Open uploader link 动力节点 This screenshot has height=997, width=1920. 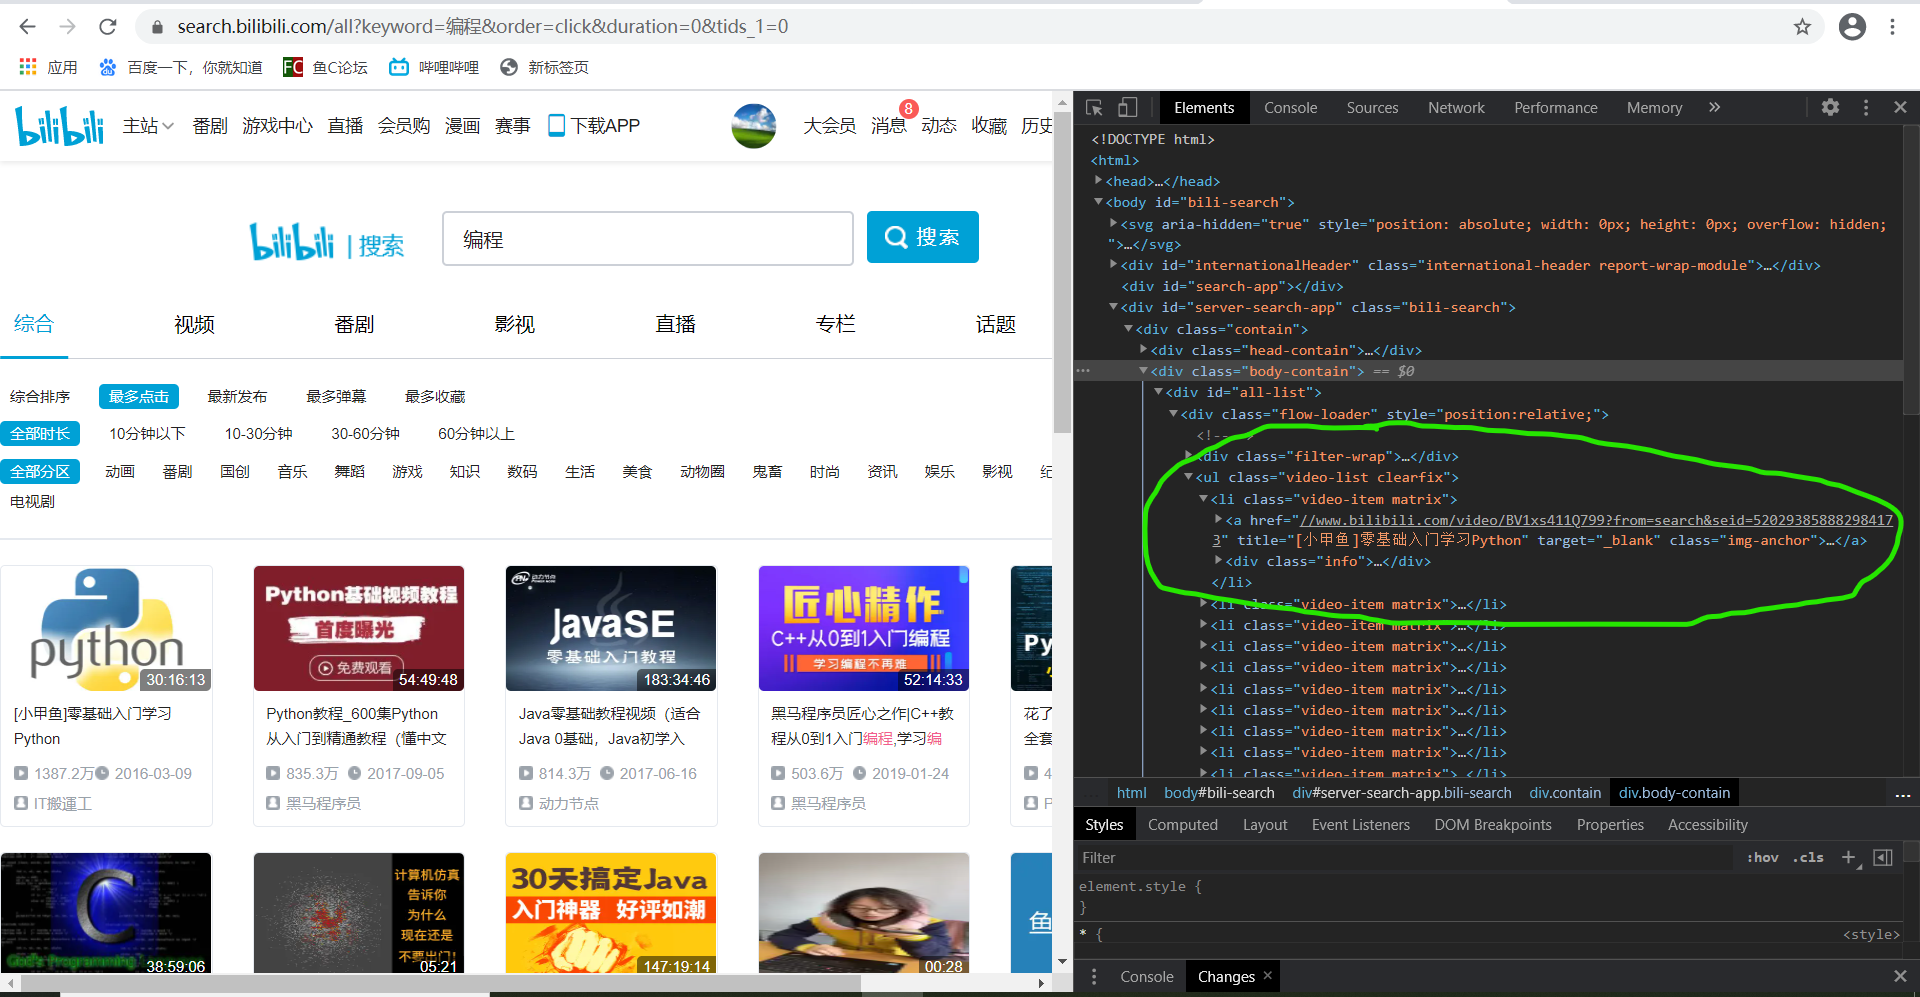(x=568, y=803)
